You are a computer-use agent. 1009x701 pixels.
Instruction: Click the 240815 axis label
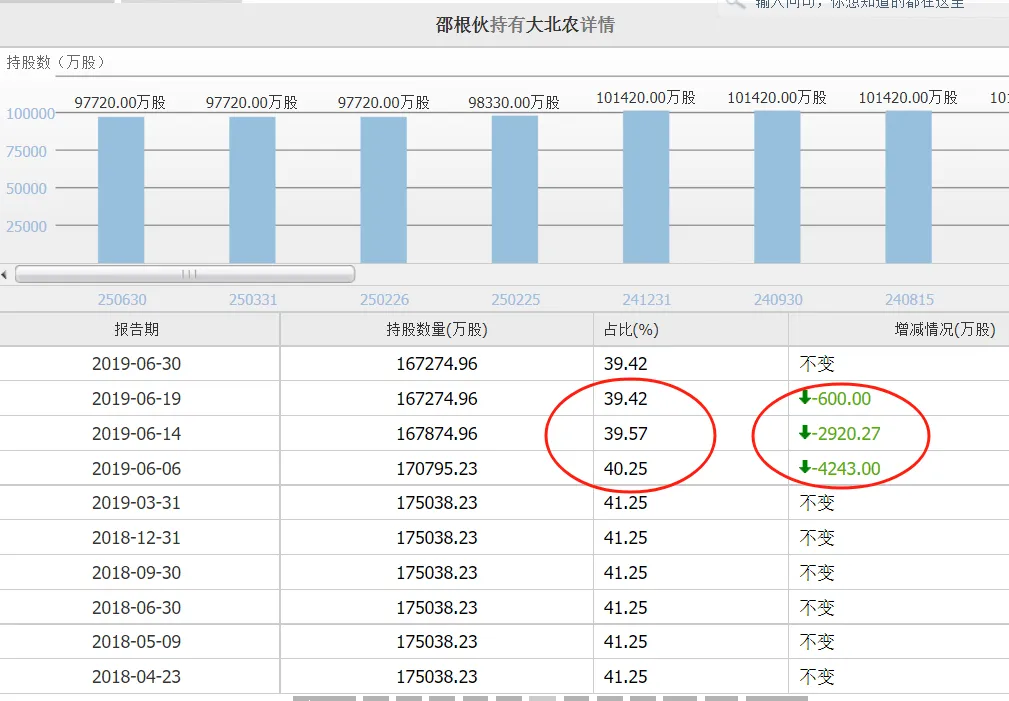(x=909, y=299)
